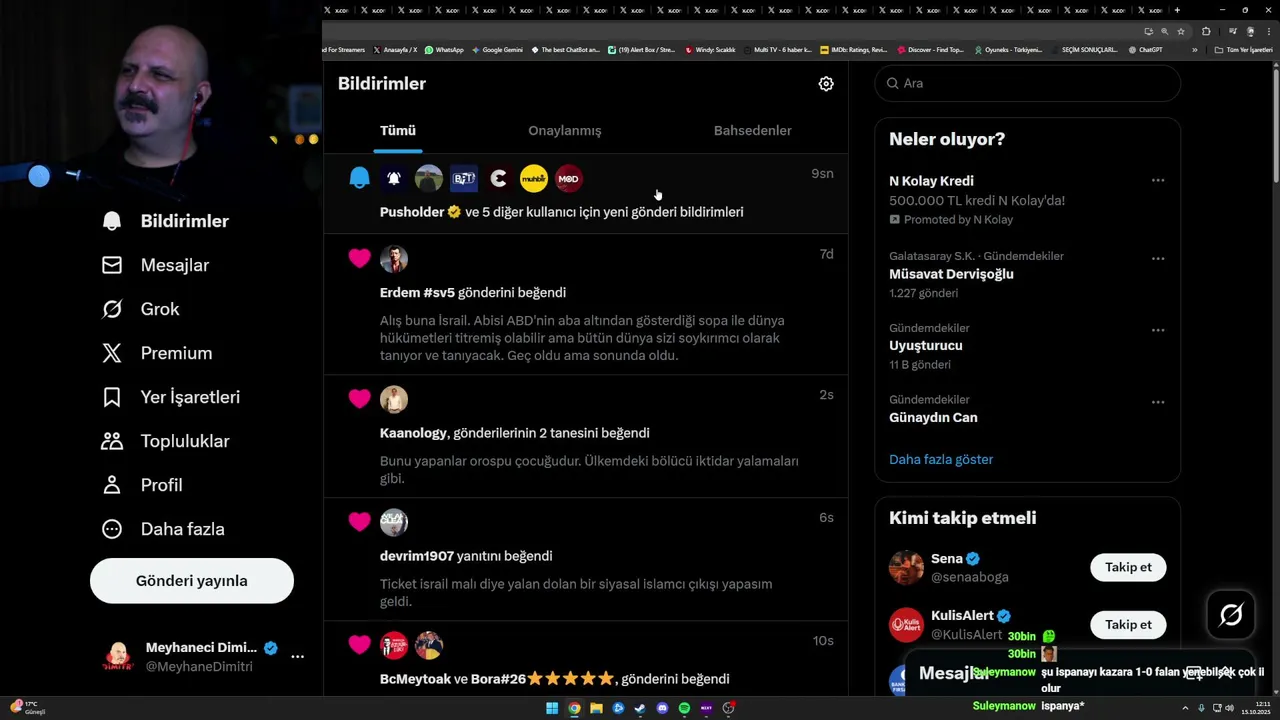Open Spotify from the taskbar
Screen dimensions: 1280x720
tap(684, 709)
